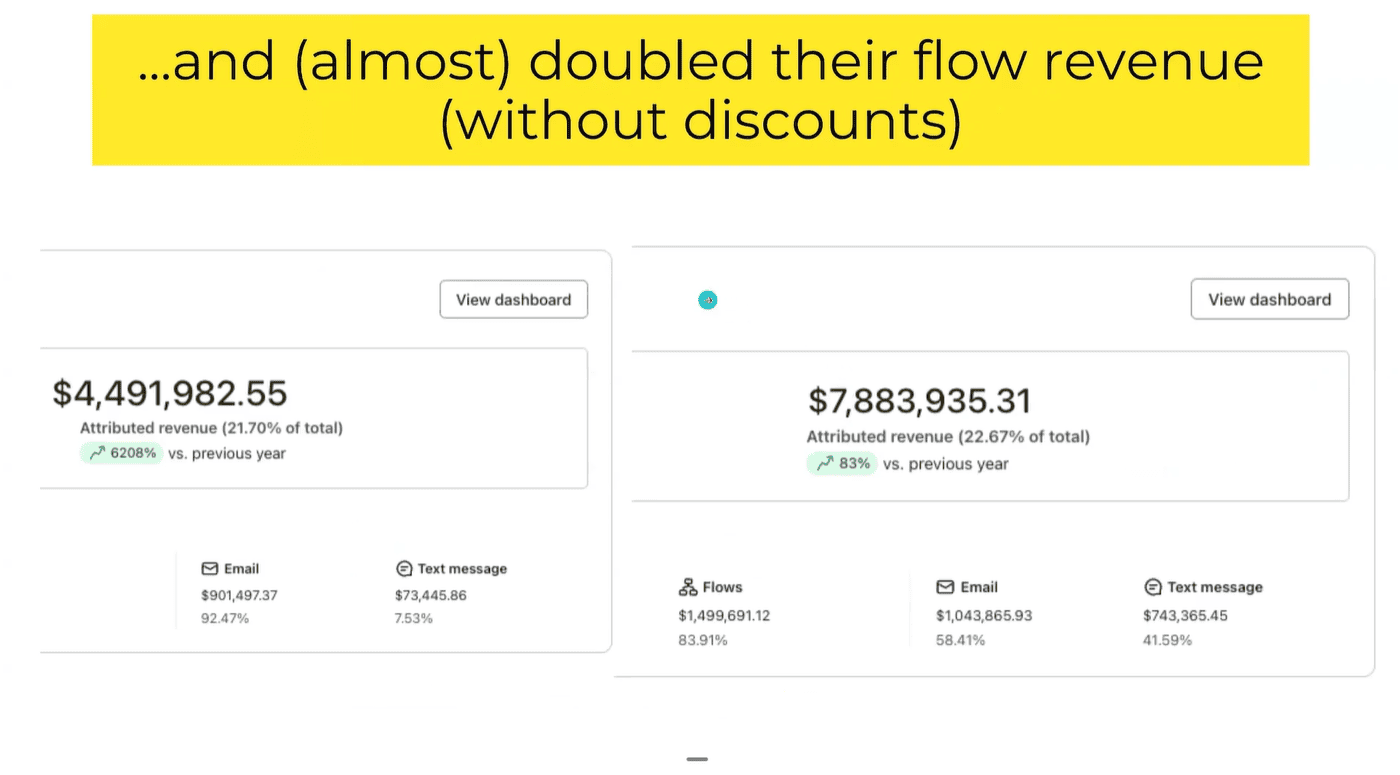Click the Email envelope icon above $1,043,865.93
Viewport: 1400px width, 775px height.
(945, 587)
